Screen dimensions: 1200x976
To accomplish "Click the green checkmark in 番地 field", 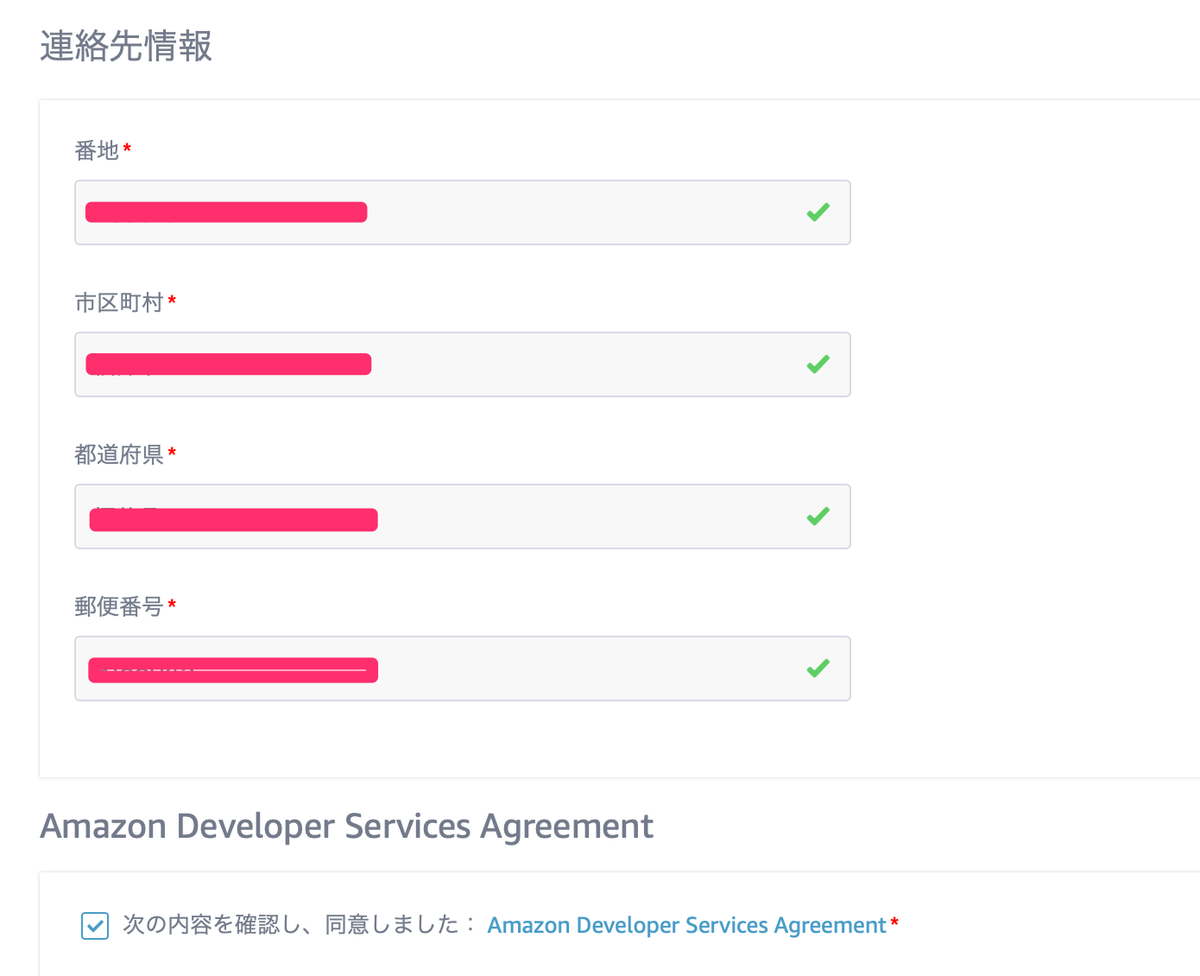I will point(818,212).
